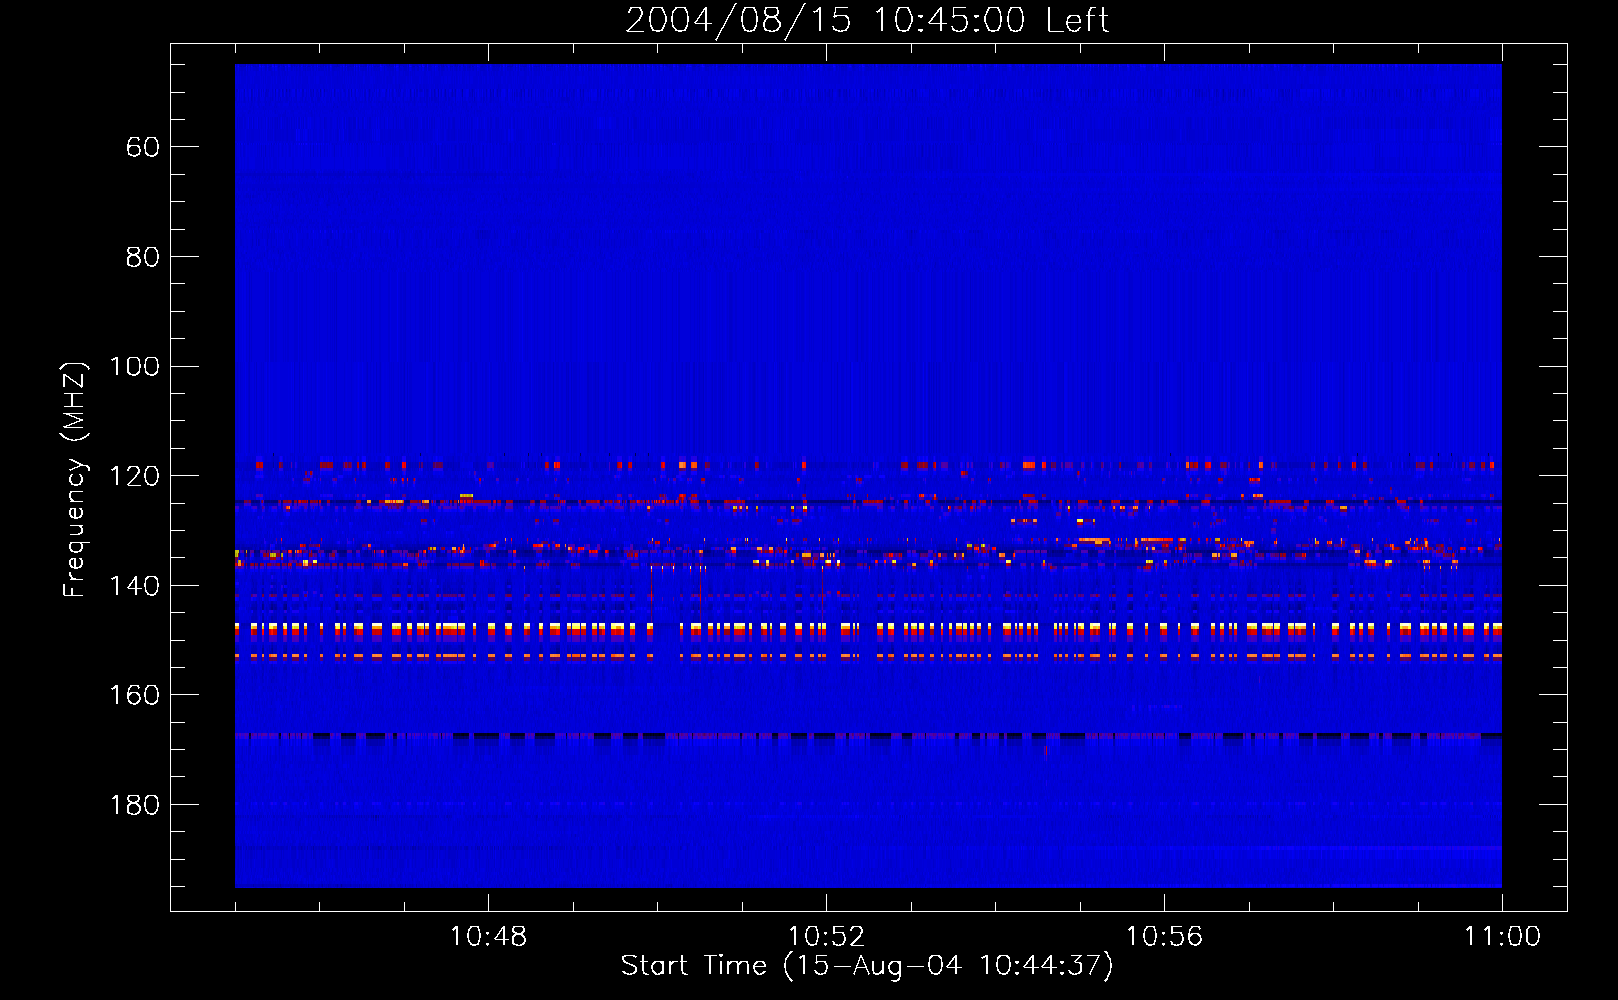The width and height of the screenshot is (1618, 1000).
Task: Click the 'Start Time (15-Aug-04 10:44:37)' label
Action: (867, 966)
